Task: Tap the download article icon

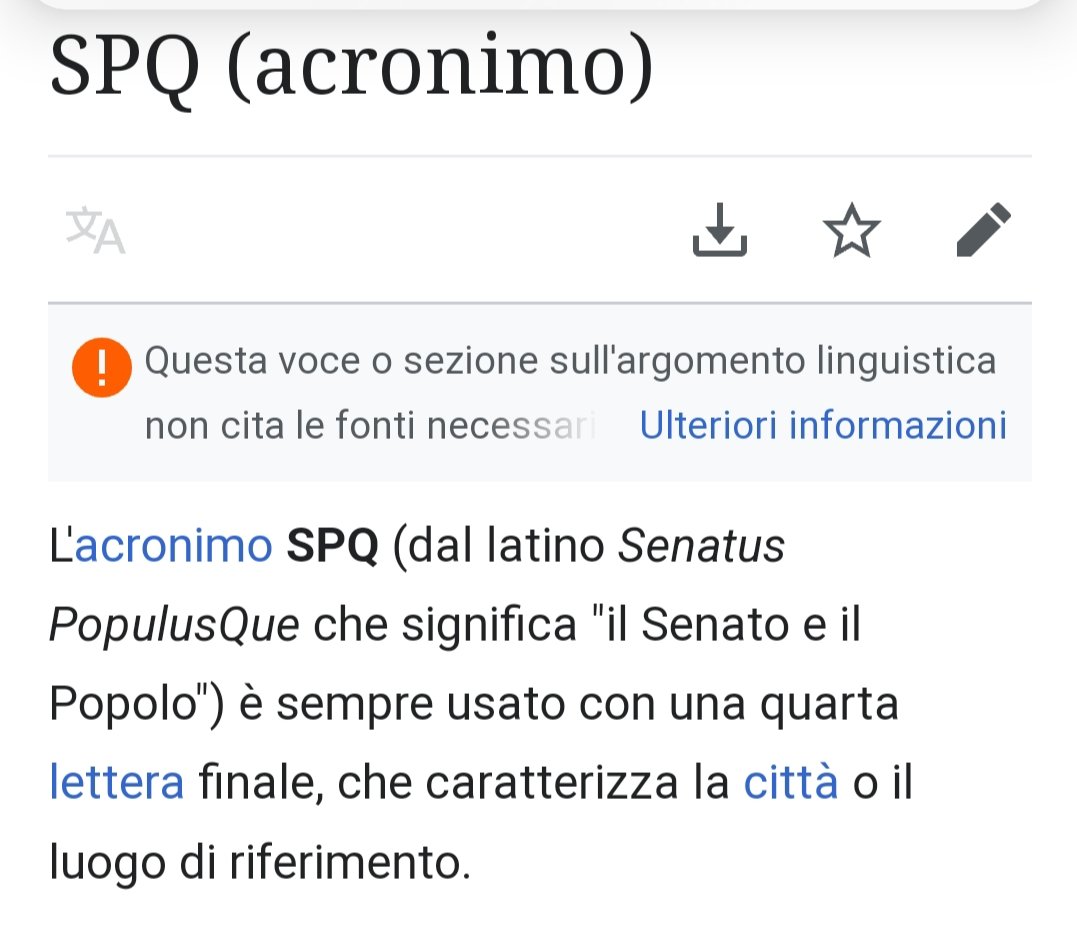Action: pos(719,230)
